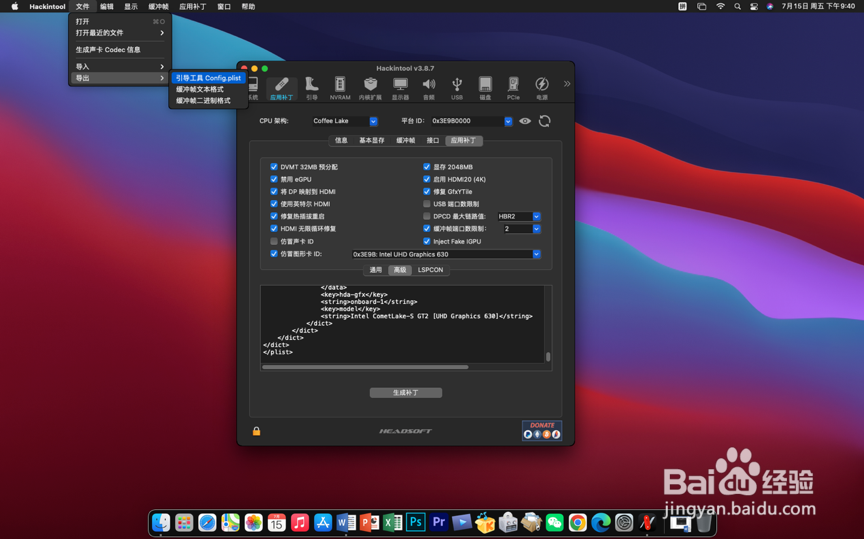
Task: Toggle Inject Fake IGPU checkbox
Action: pyautogui.click(x=426, y=241)
